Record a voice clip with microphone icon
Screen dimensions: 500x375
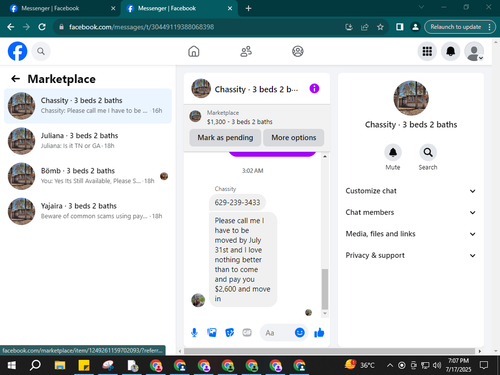194,333
